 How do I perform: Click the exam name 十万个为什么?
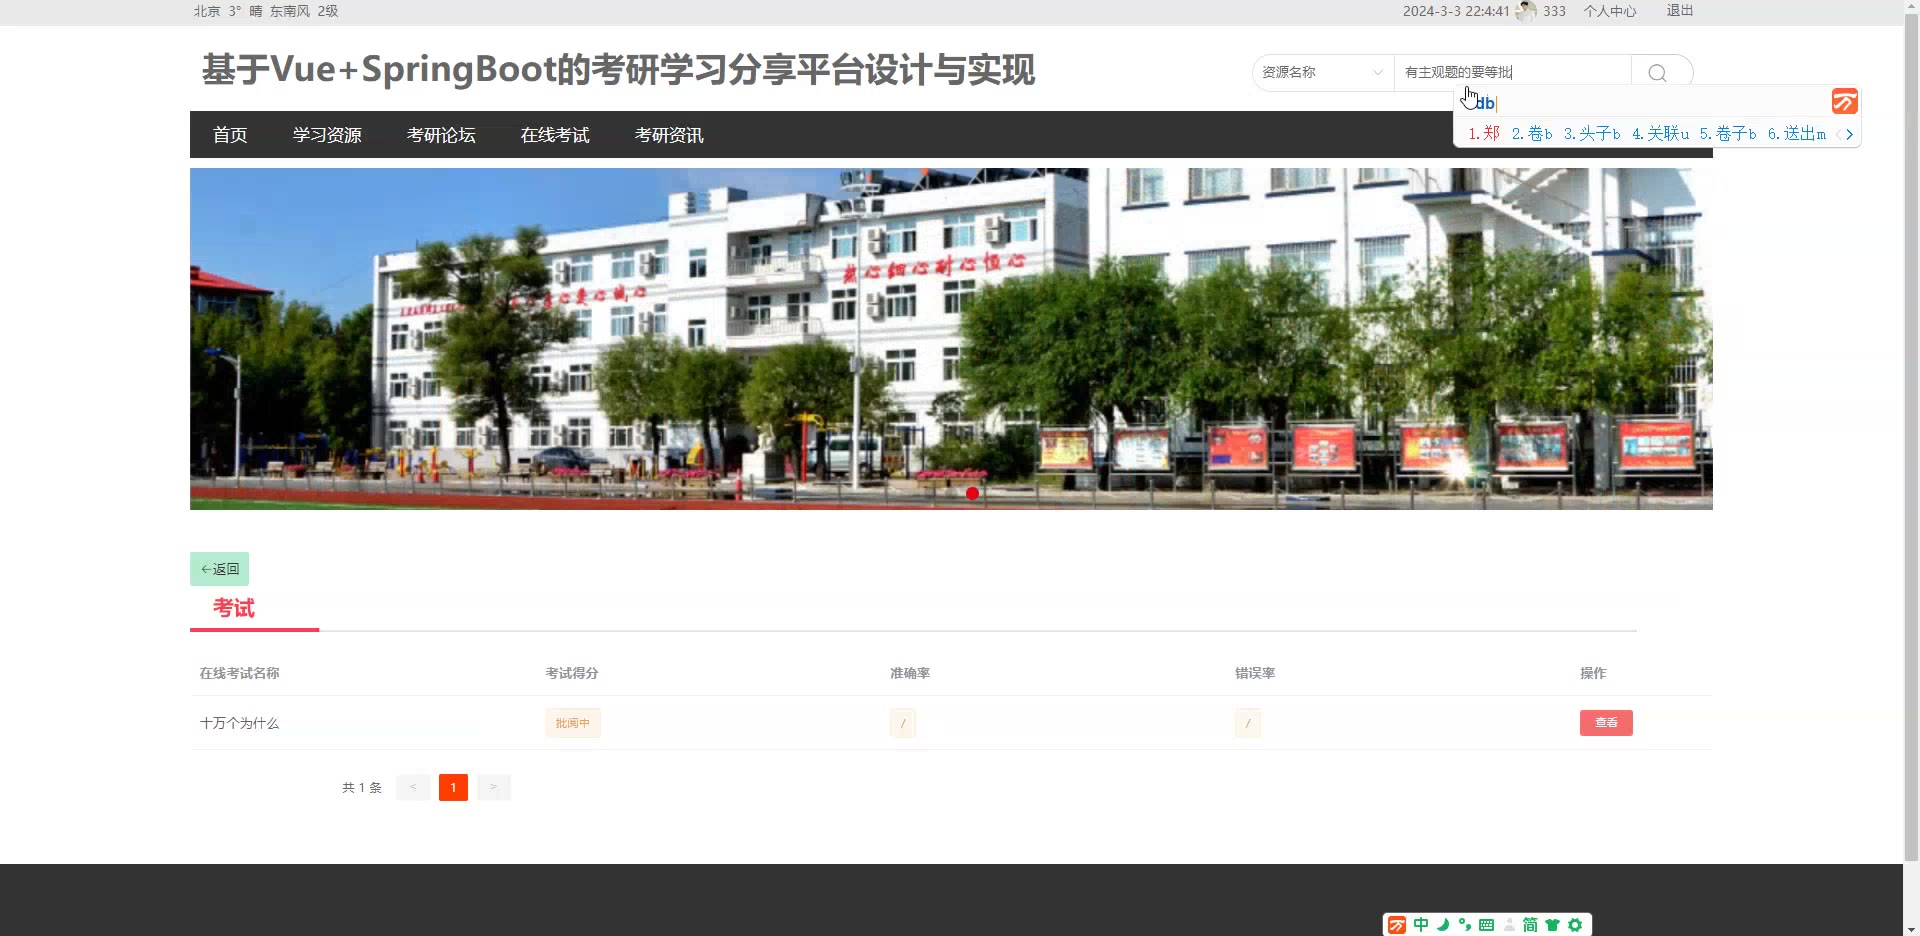tap(239, 723)
